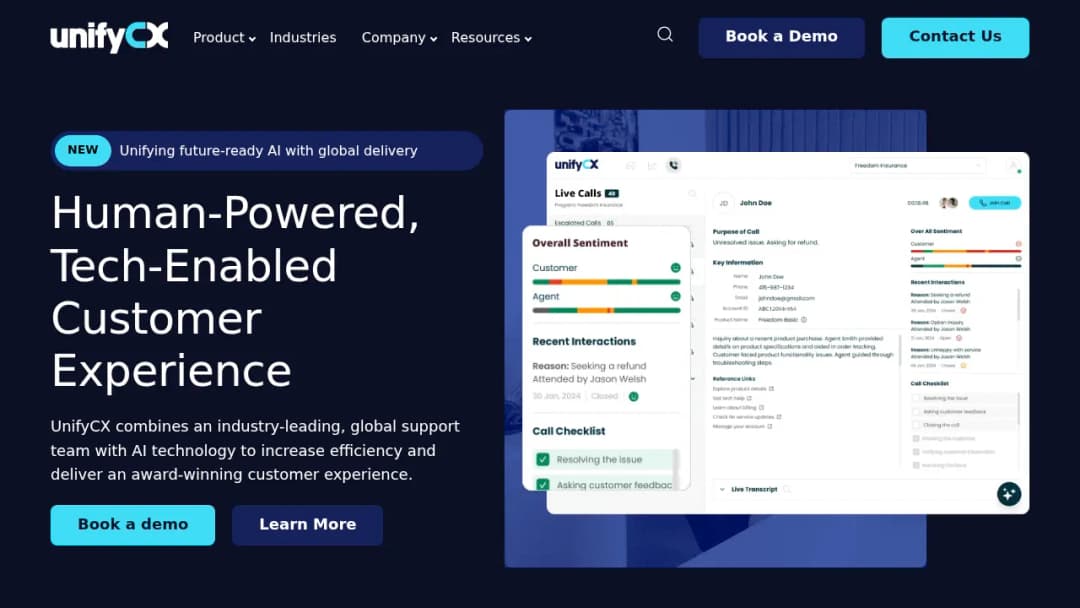Open the Learn about billing reference link
The height and width of the screenshot is (608, 1080).
735,408
